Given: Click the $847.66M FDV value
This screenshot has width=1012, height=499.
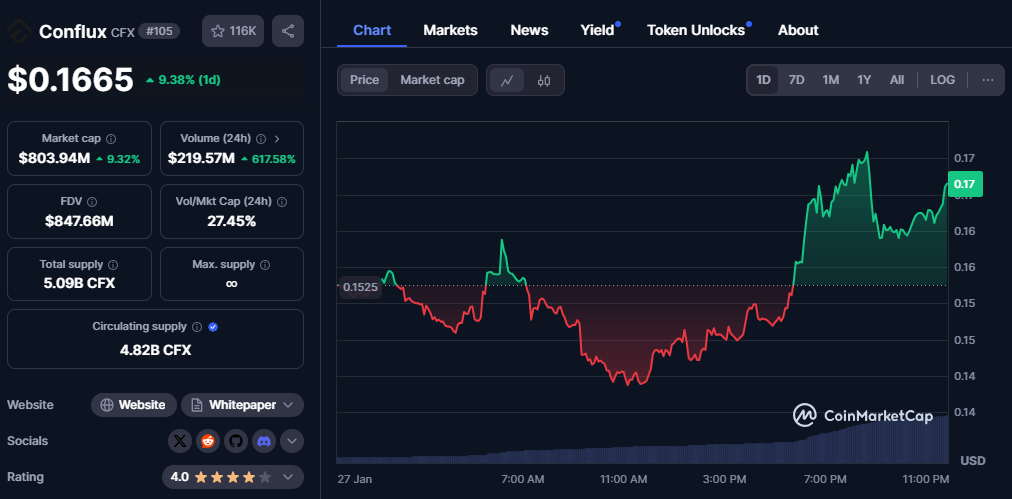Looking at the screenshot, I should [x=79, y=222].
